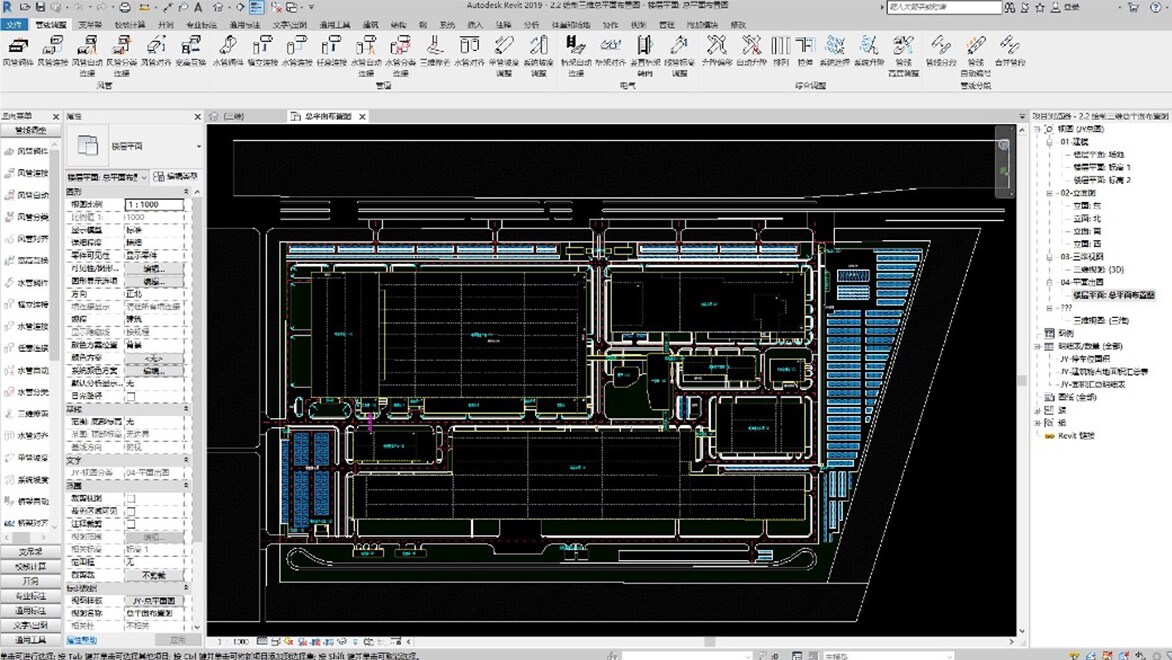This screenshot has width=1172, height=660.
Task: Select the 合并管段 merge pipe segments tool
Action: [1010, 51]
